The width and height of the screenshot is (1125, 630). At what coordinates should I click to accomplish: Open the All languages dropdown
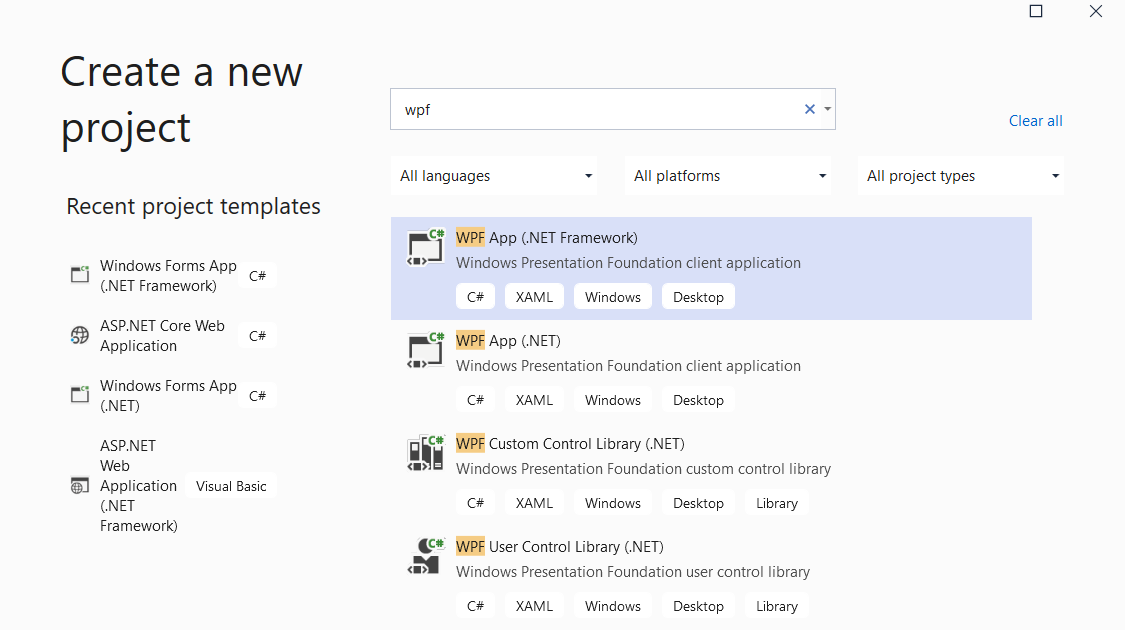[494, 175]
